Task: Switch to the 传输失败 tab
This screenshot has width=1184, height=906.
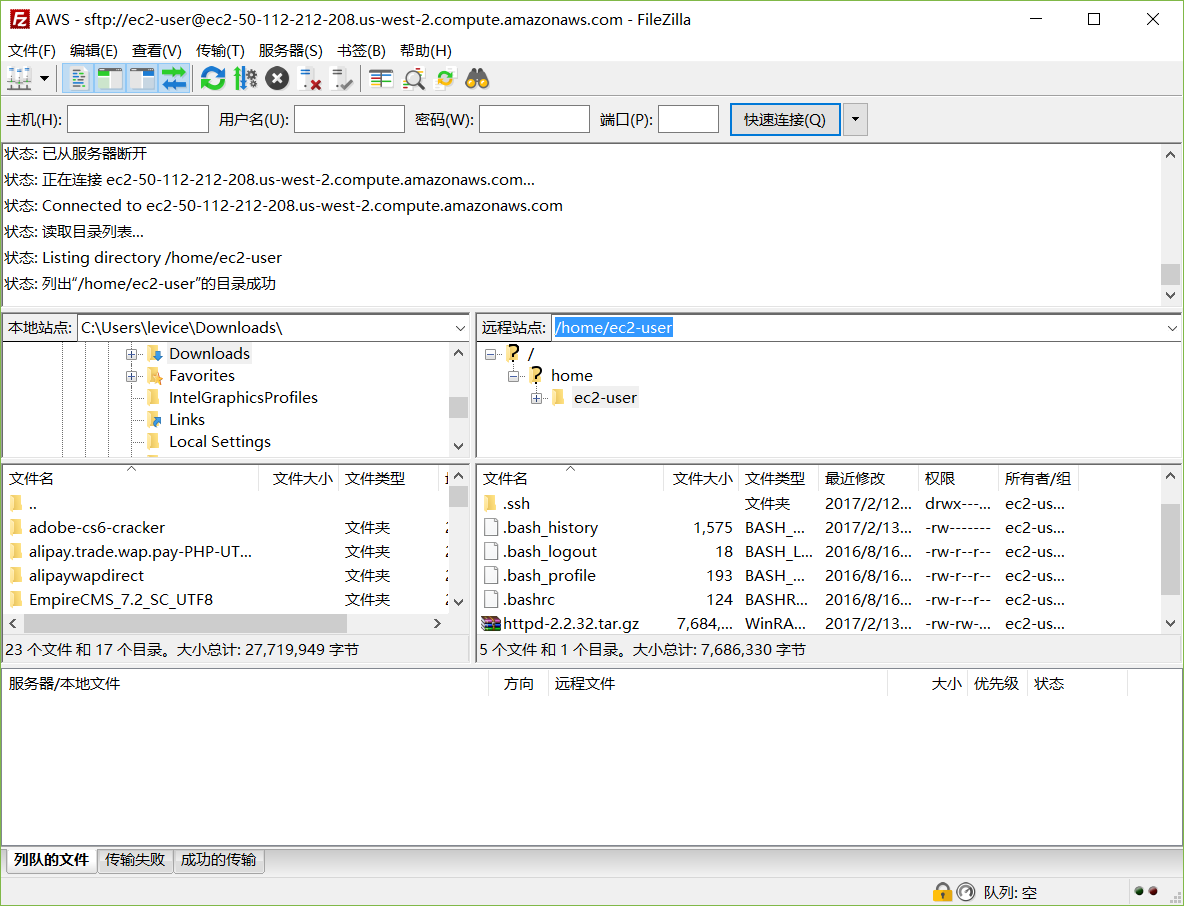Action: tap(134, 860)
